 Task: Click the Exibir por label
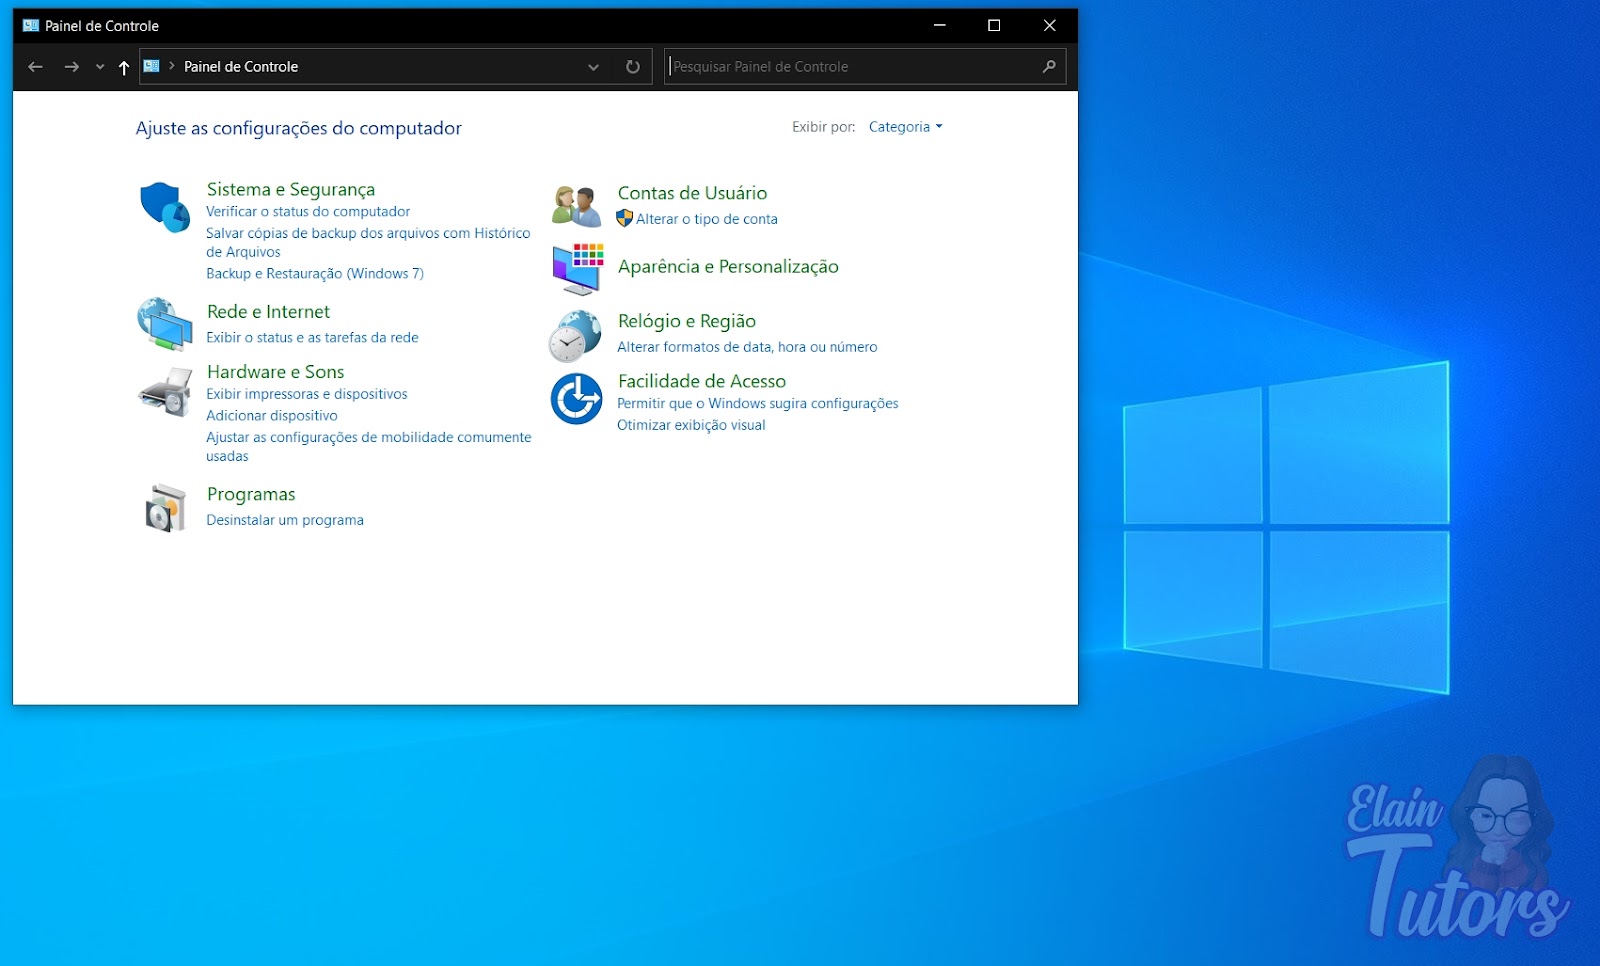tap(824, 127)
